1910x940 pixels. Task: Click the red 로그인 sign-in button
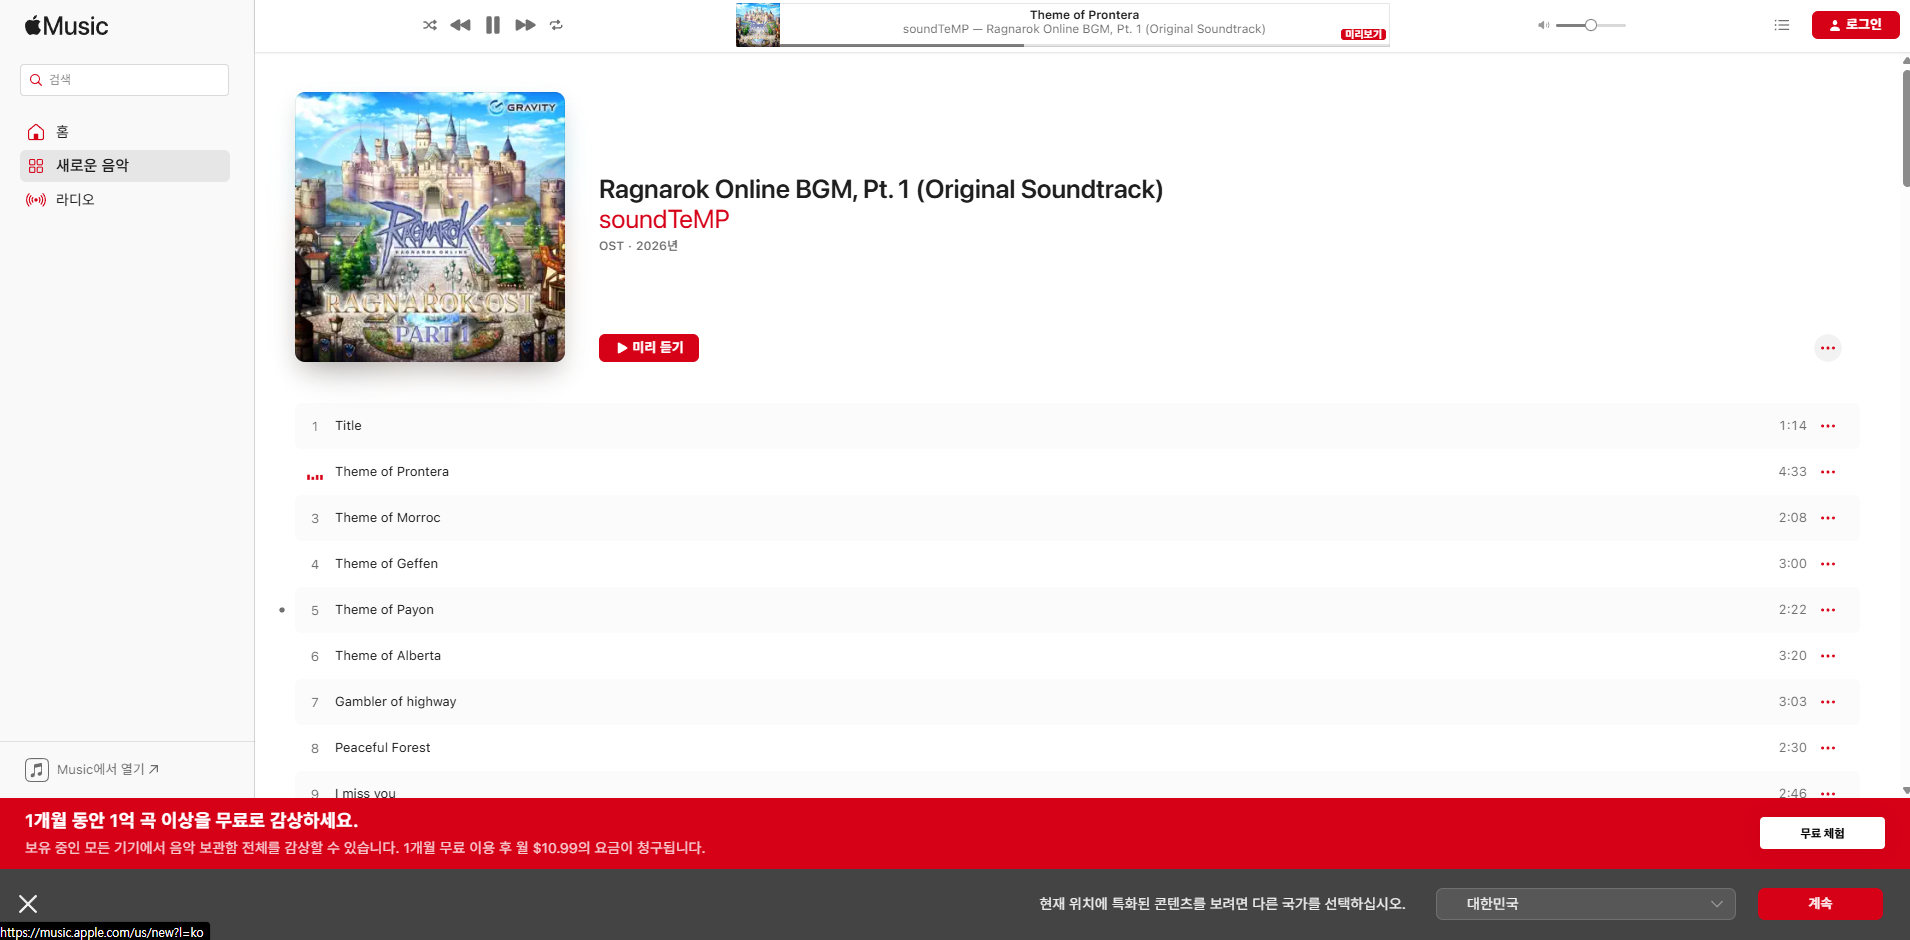tap(1855, 25)
